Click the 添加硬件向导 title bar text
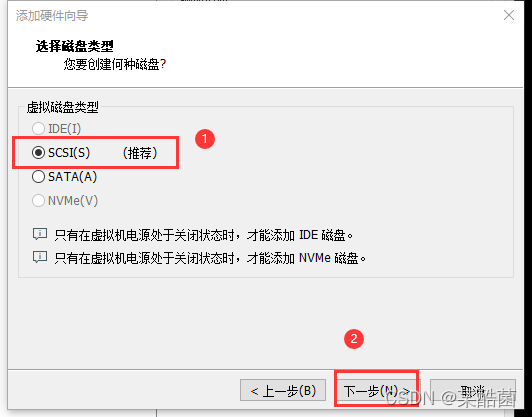Image resolution: width=532 pixels, height=417 pixels. [52, 16]
